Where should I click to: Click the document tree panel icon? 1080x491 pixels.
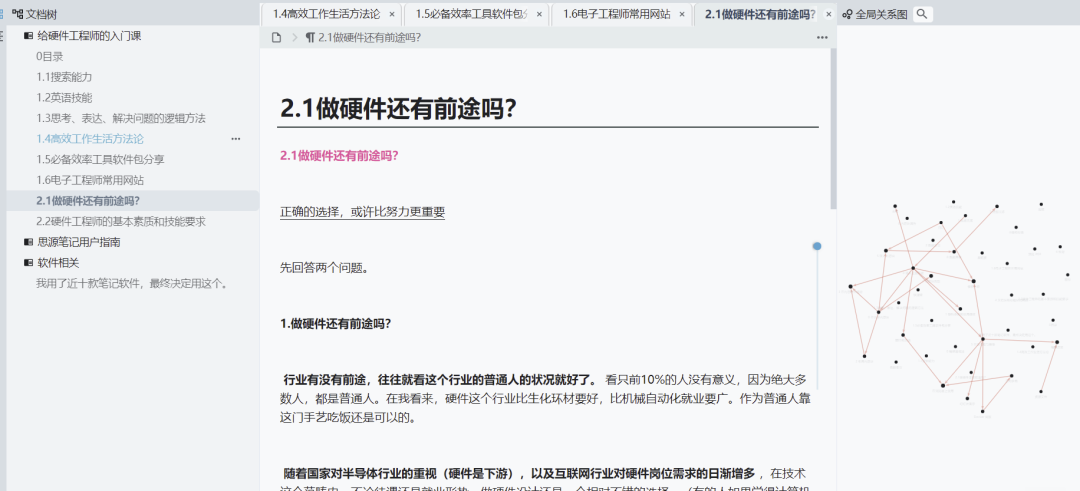[17, 14]
